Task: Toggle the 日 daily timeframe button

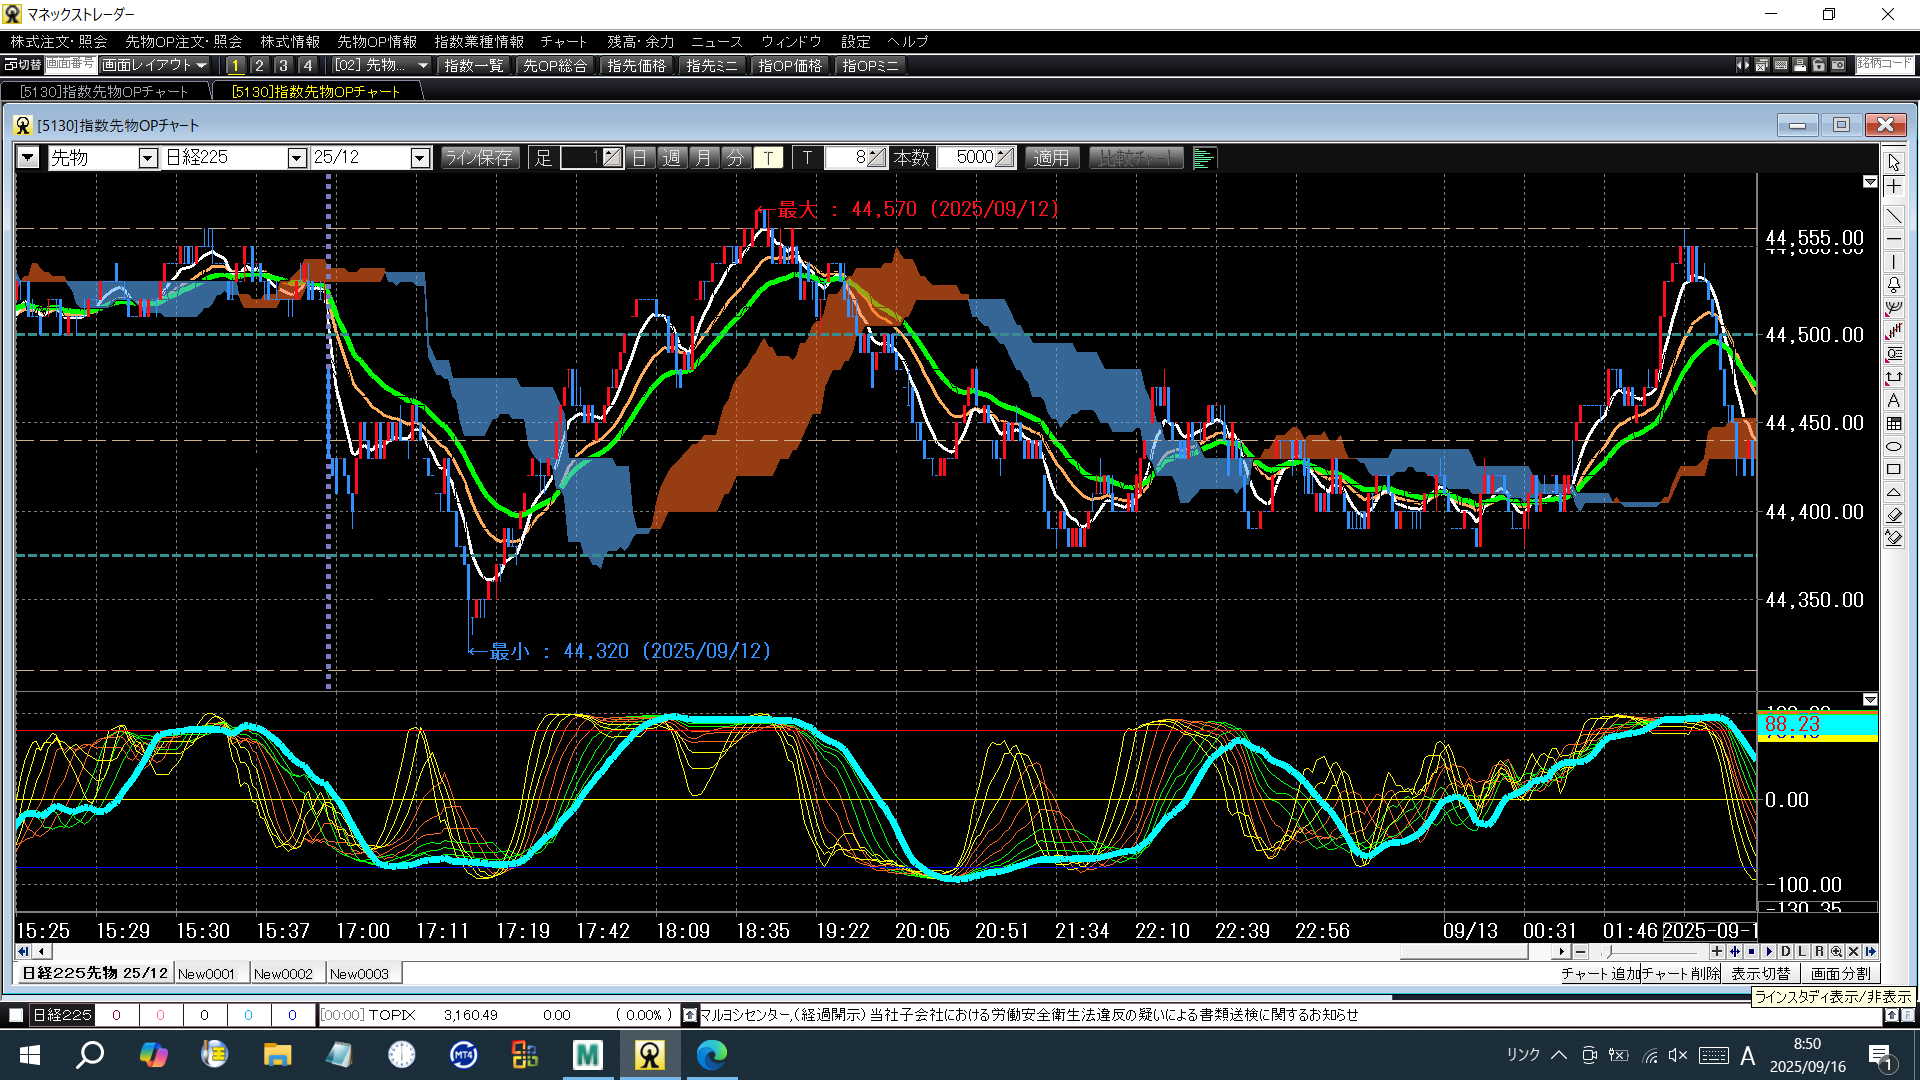Action: pyautogui.click(x=640, y=158)
